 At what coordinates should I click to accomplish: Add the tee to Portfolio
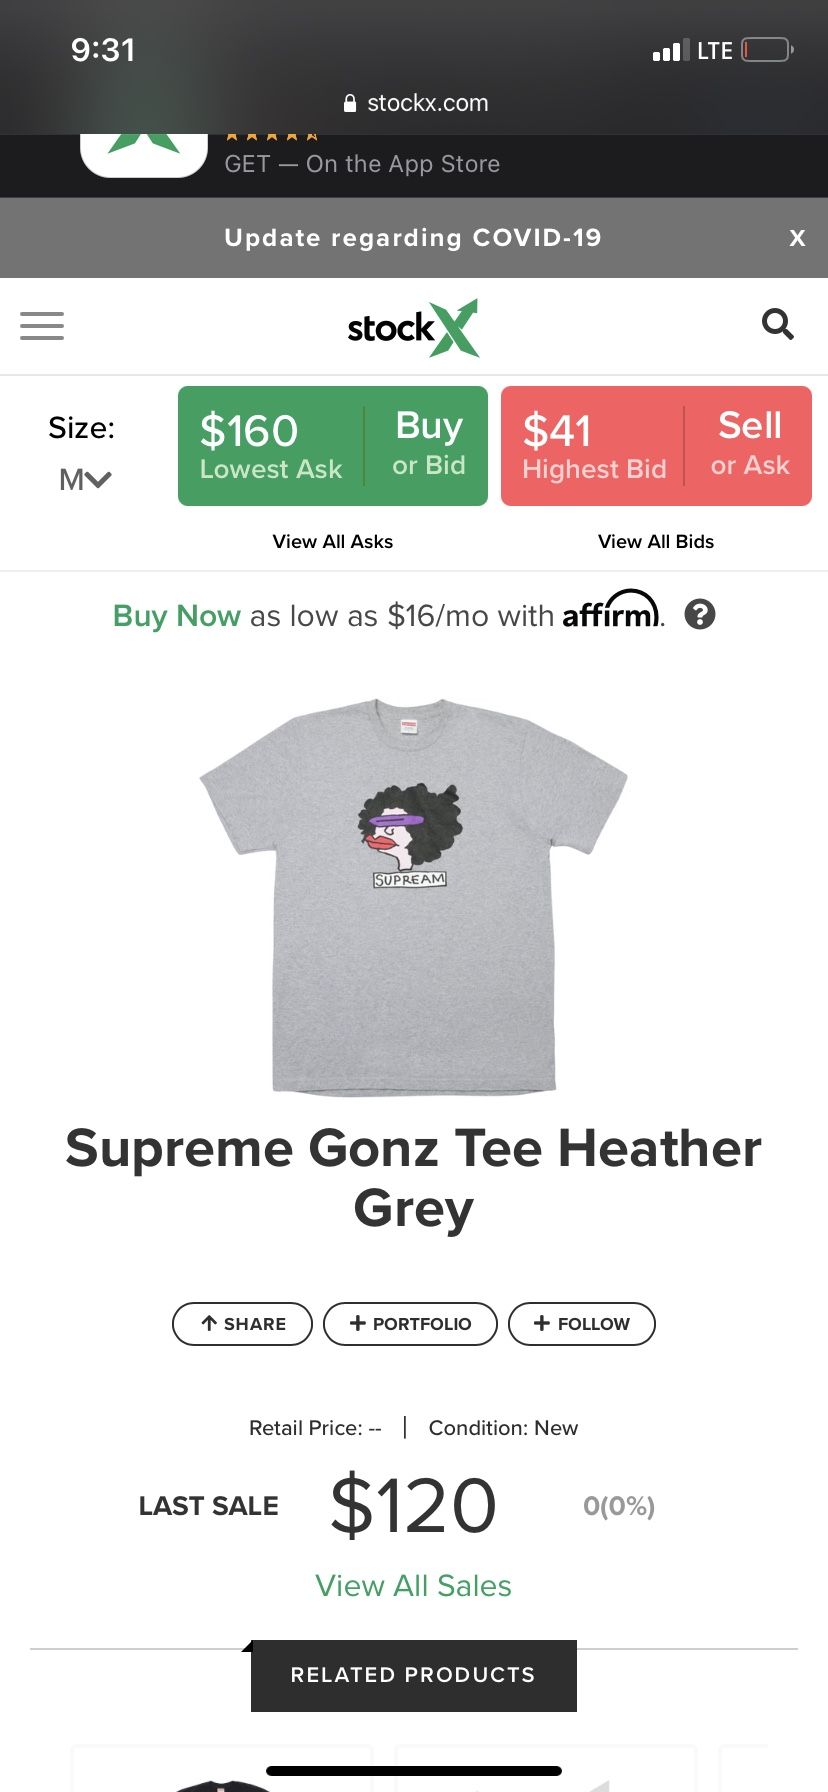[x=410, y=1324]
